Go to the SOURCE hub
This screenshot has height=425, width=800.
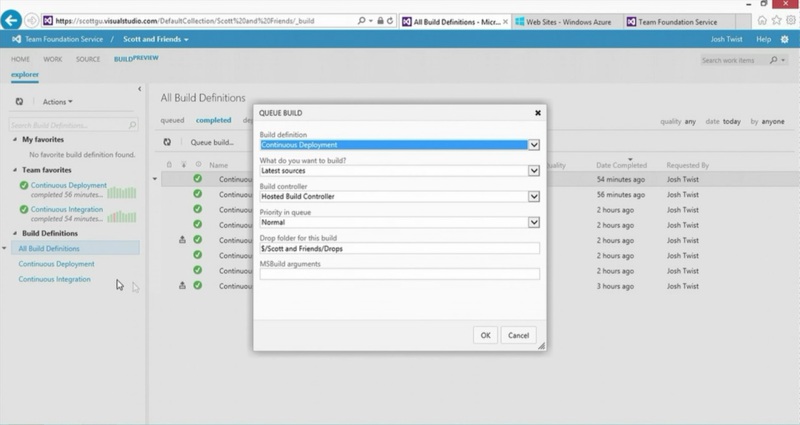[88, 59]
